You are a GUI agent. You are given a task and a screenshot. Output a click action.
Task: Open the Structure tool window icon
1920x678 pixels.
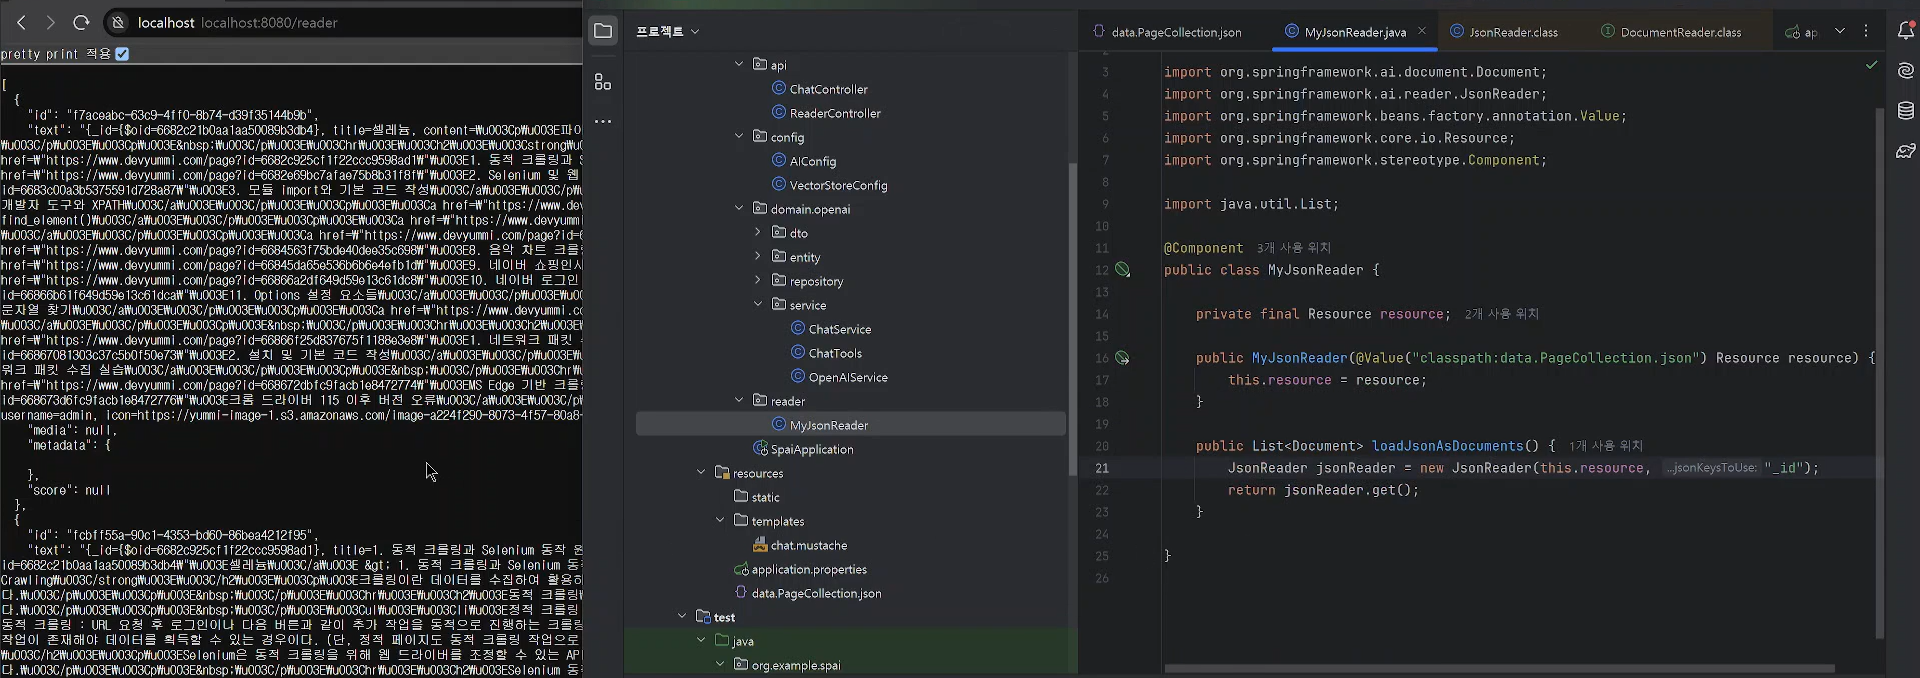[x=602, y=82]
